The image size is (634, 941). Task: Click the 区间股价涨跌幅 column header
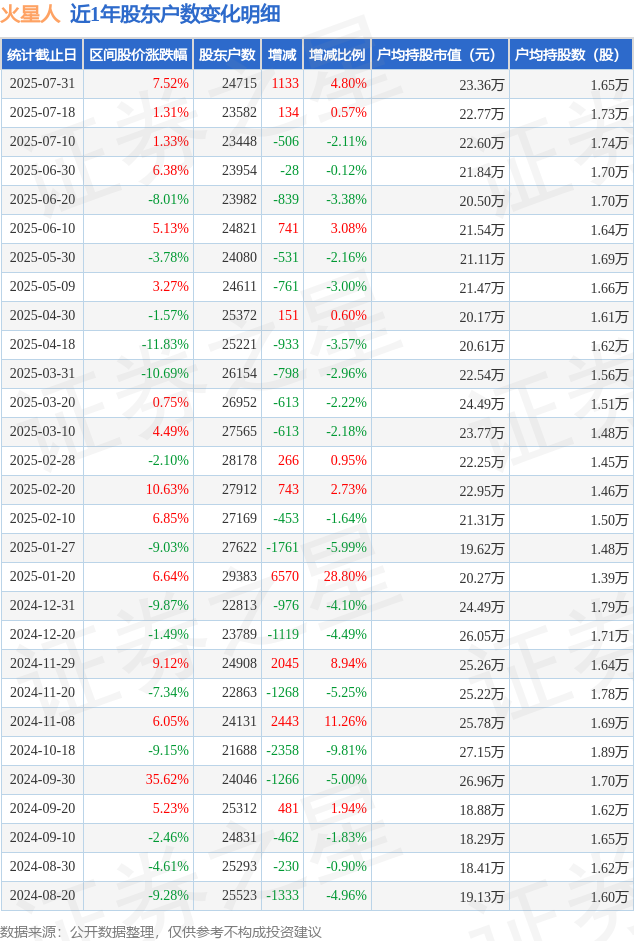[x=138, y=55]
